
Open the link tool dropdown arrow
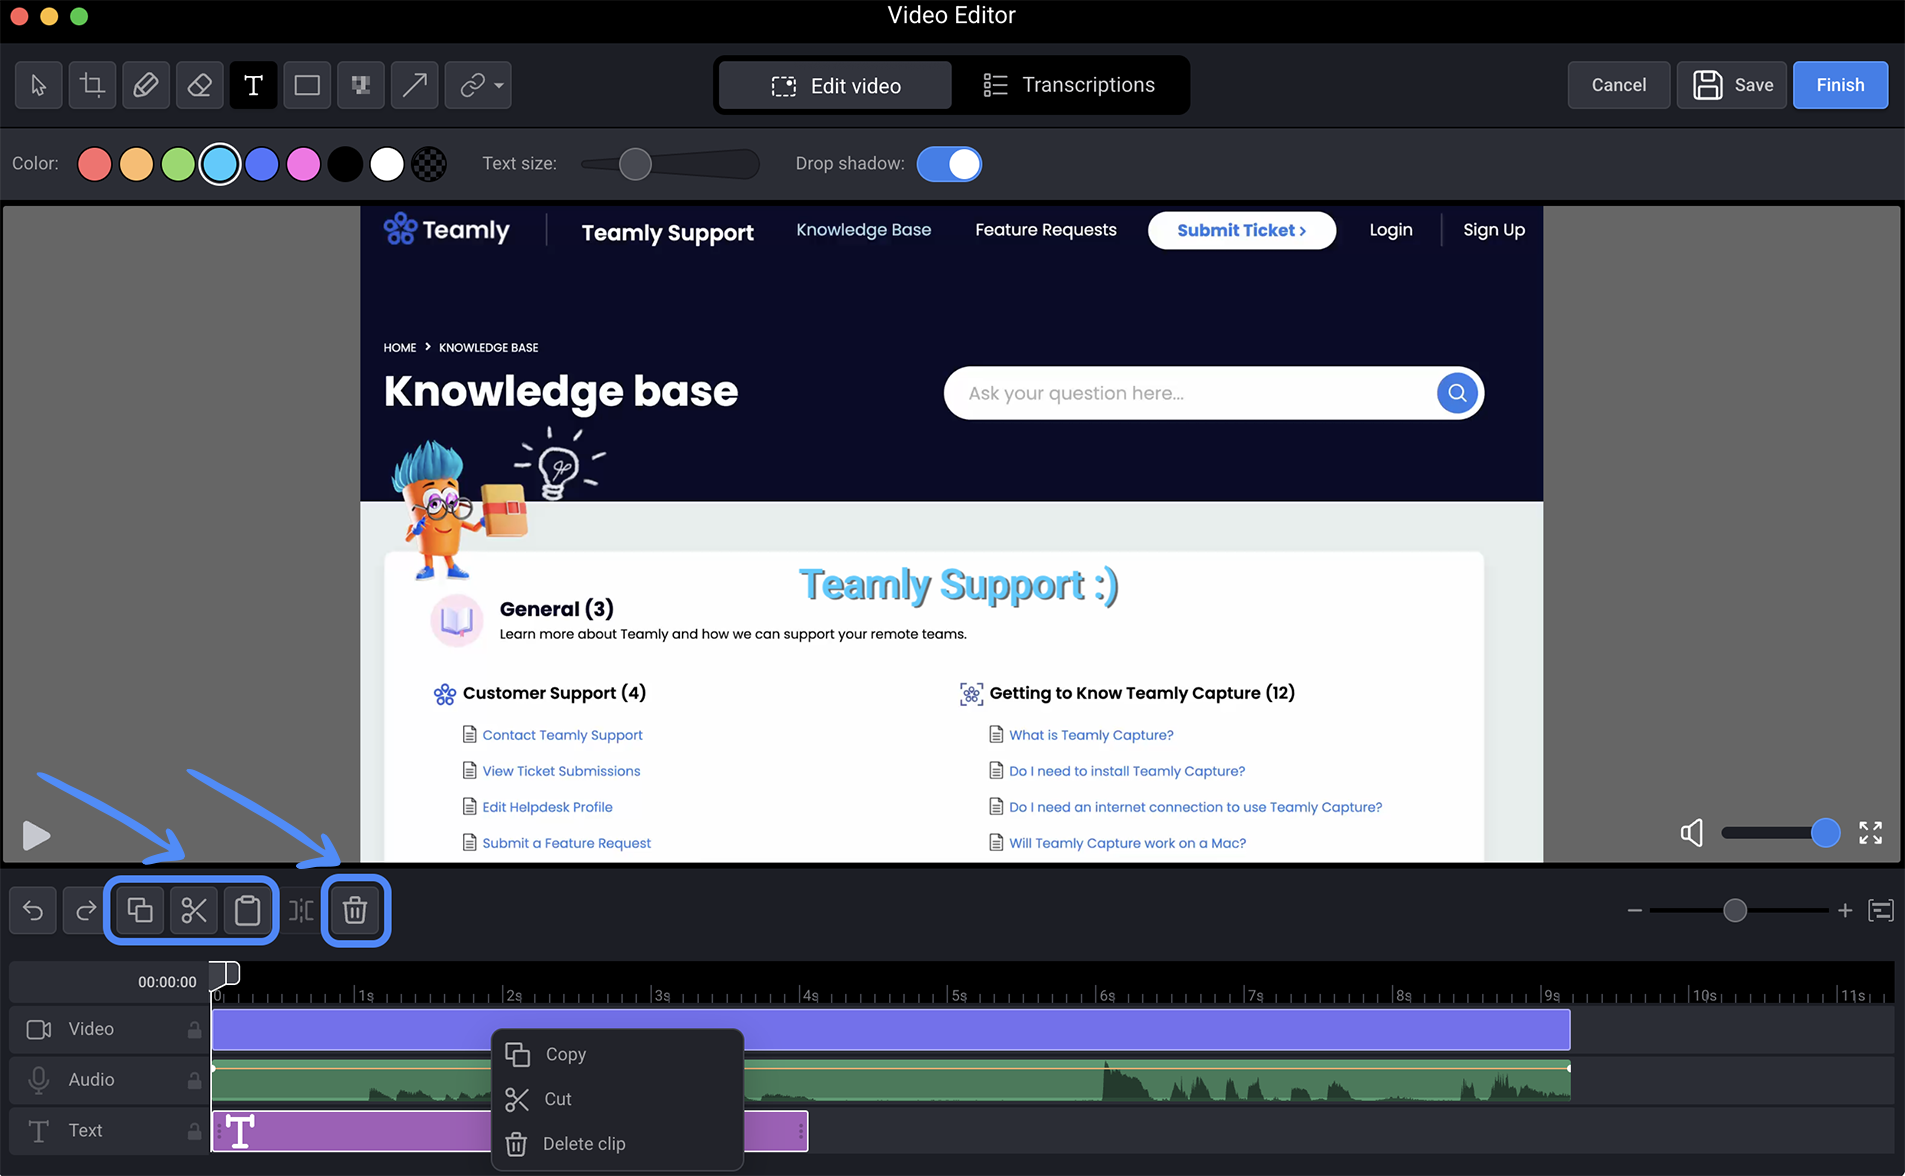click(x=499, y=86)
